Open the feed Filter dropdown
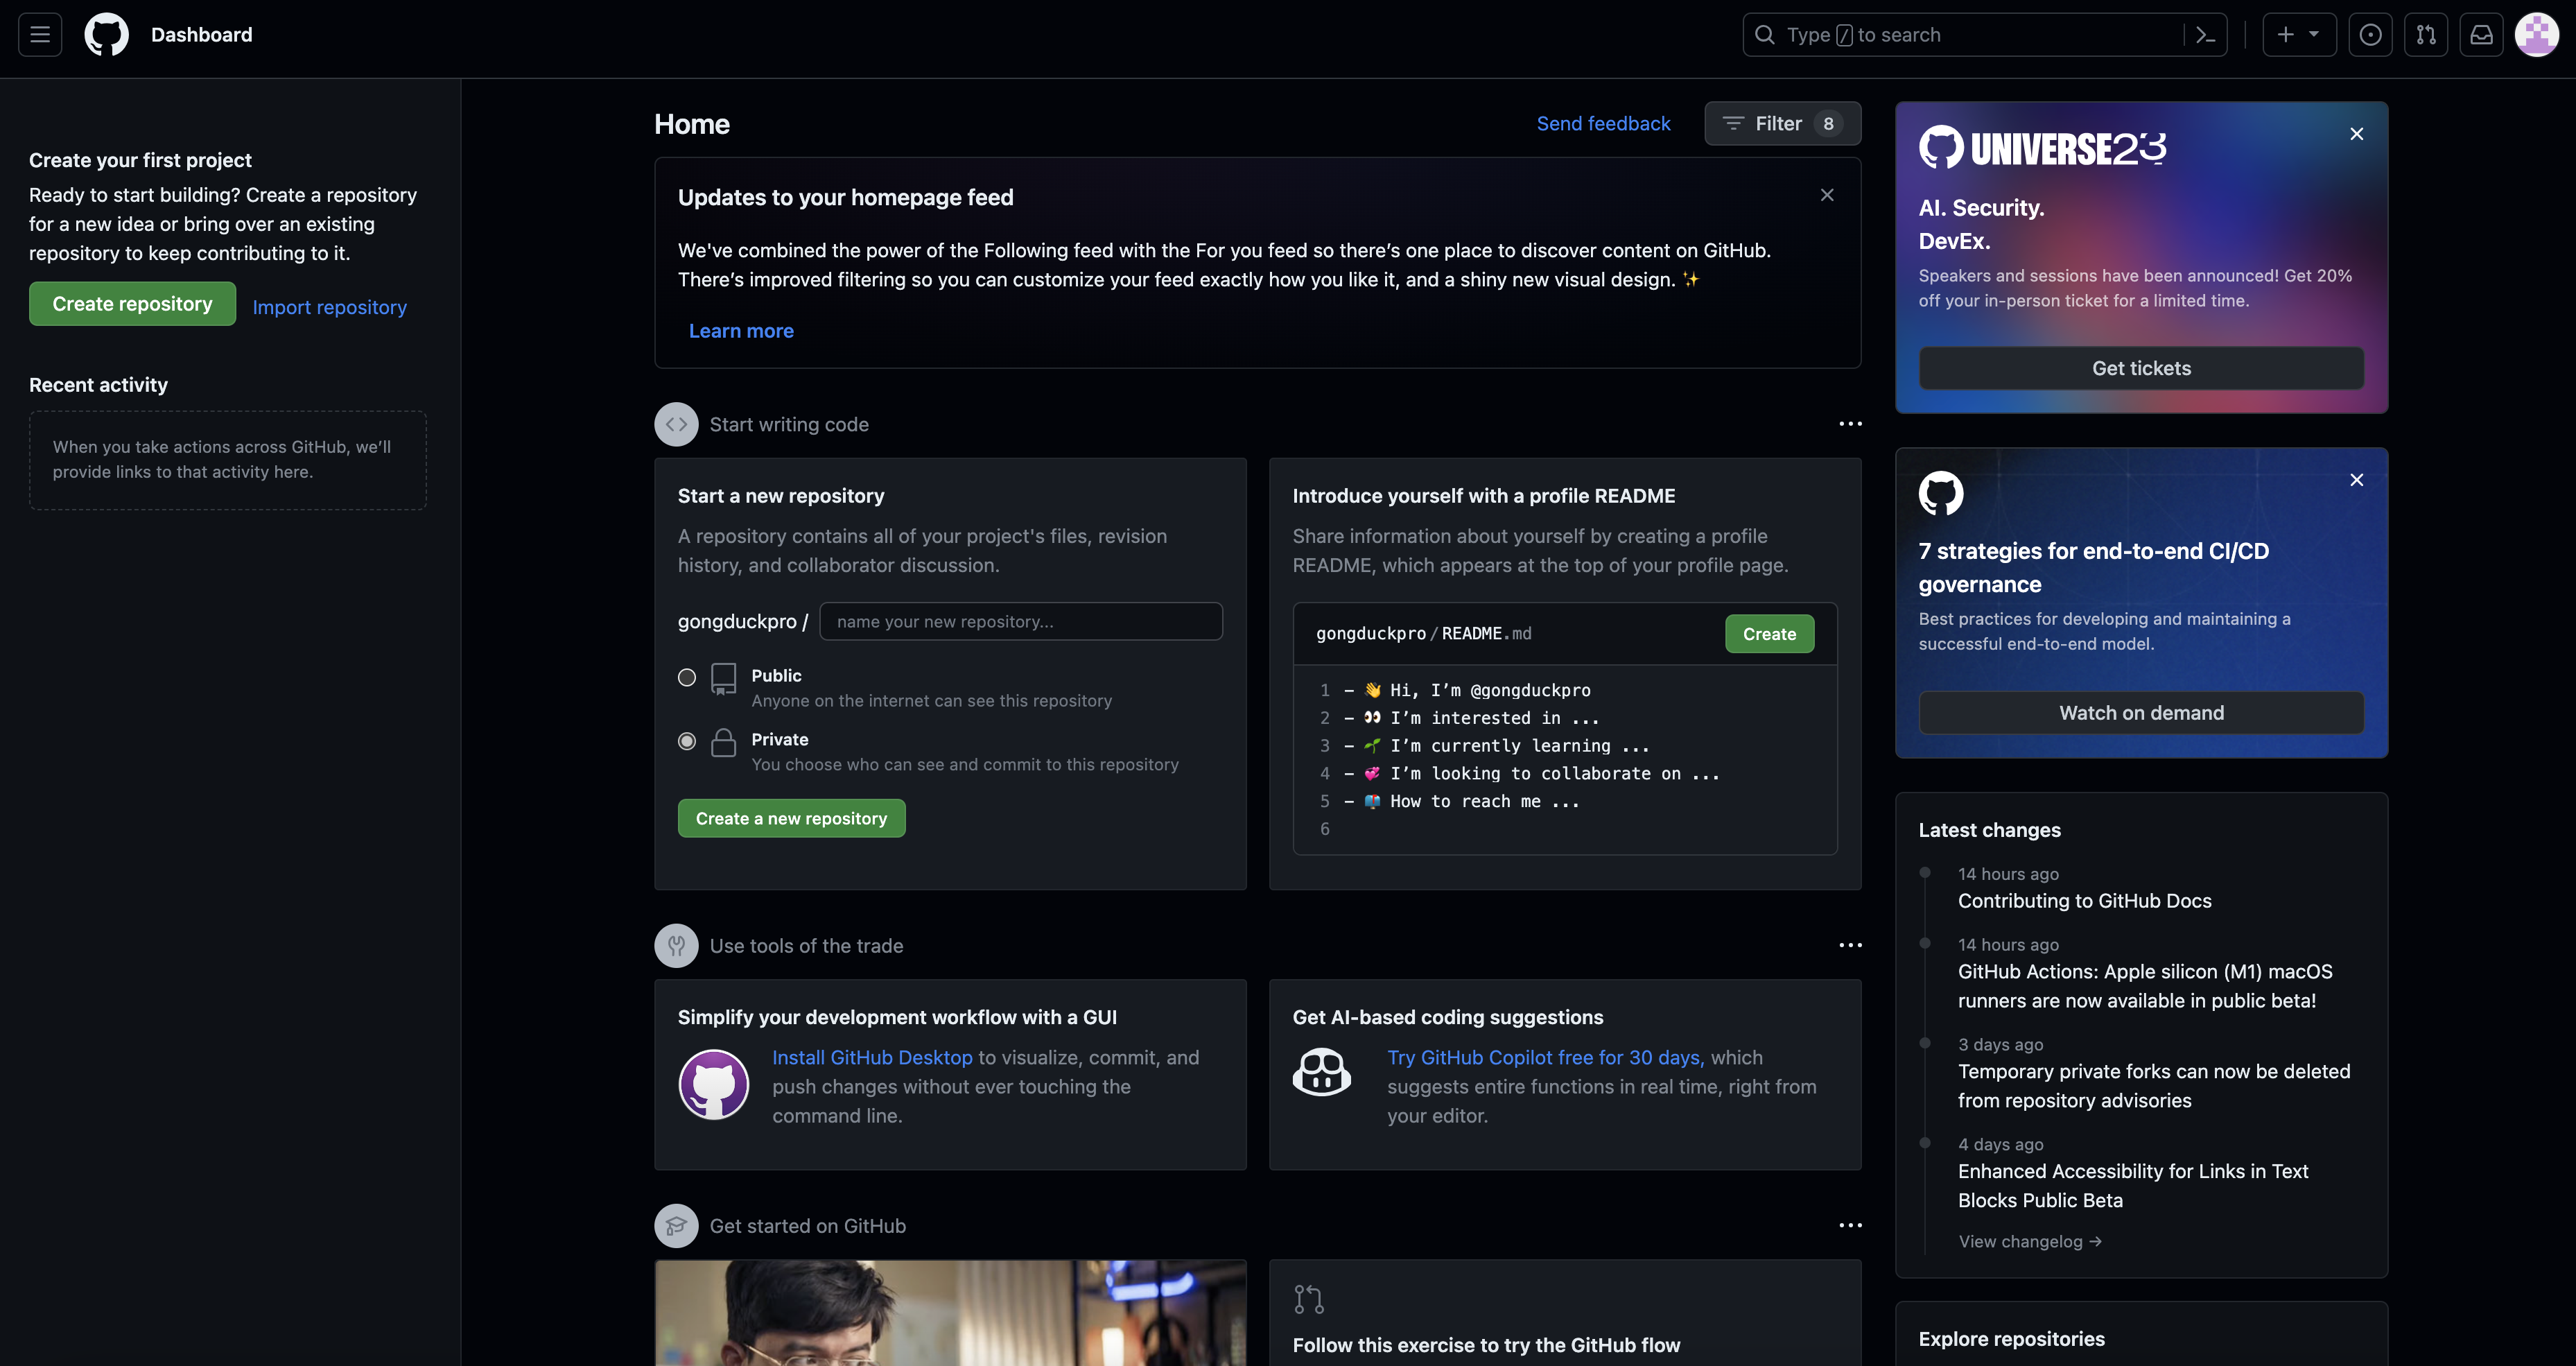Image resolution: width=2576 pixels, height=1366 pixels. click(x=1781, y=124)
